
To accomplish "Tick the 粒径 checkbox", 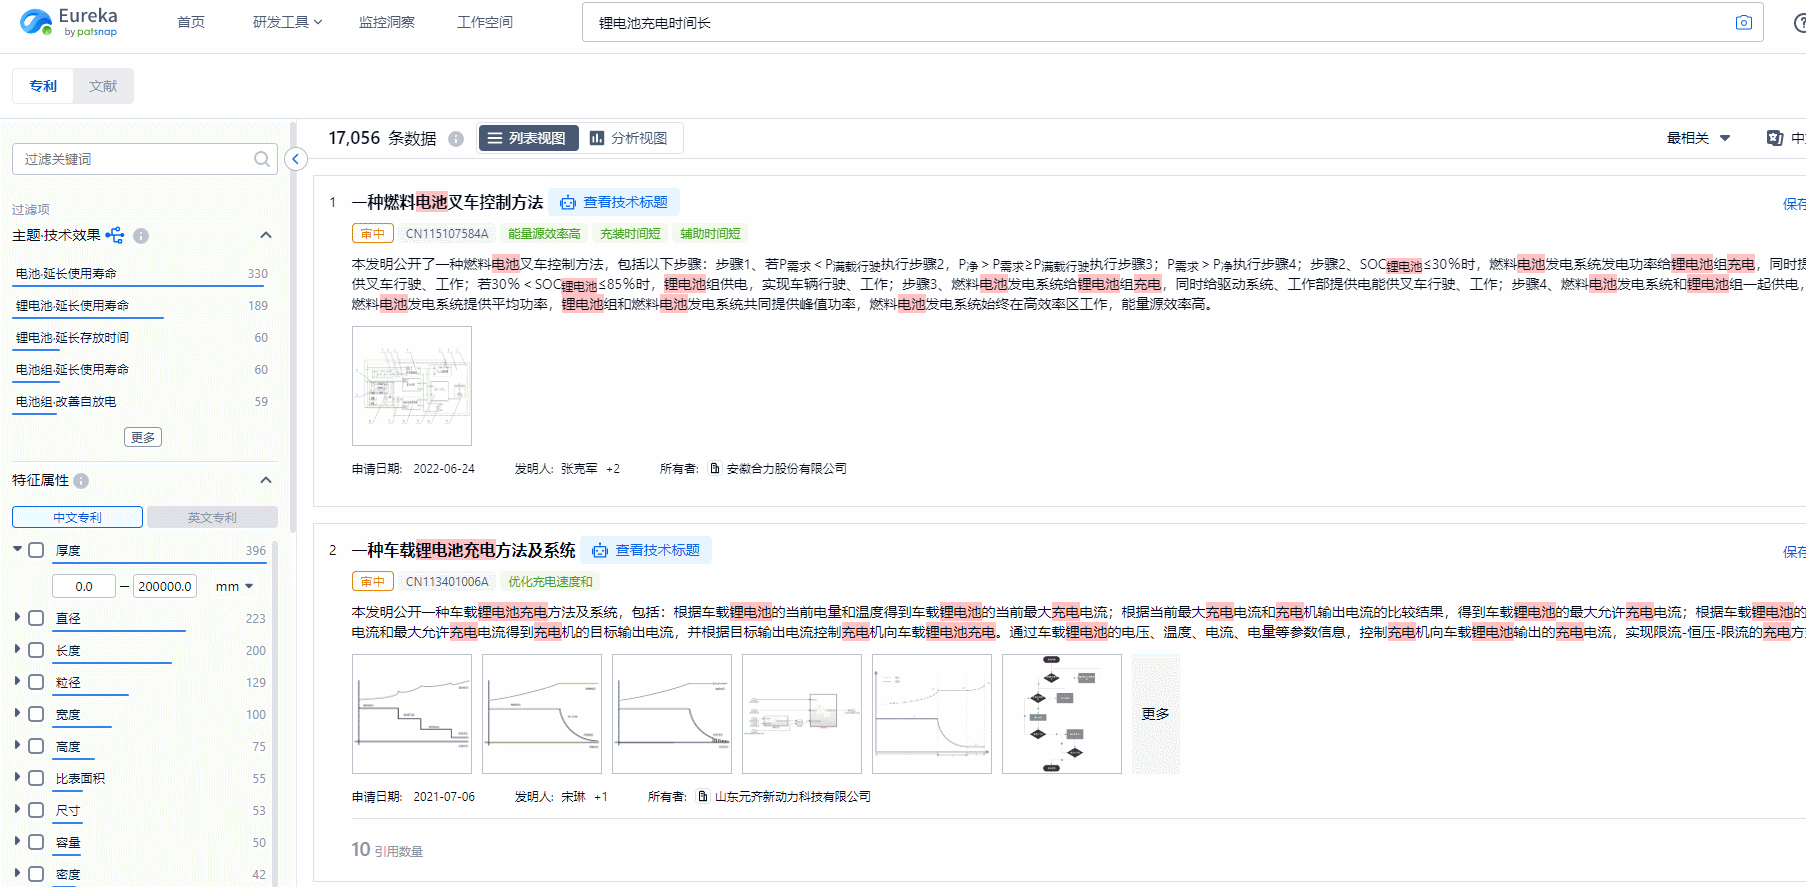I will [x=36, y=682].
